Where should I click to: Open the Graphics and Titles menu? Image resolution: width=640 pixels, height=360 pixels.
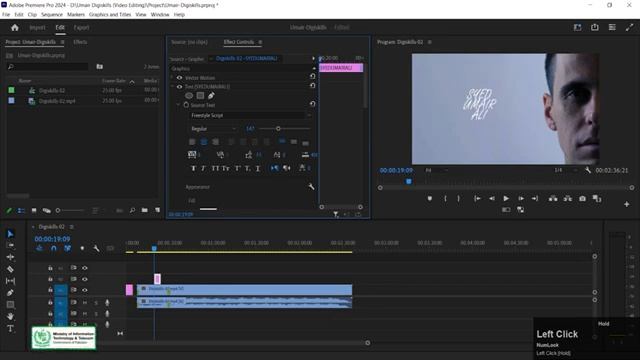[x=110, y=14]
